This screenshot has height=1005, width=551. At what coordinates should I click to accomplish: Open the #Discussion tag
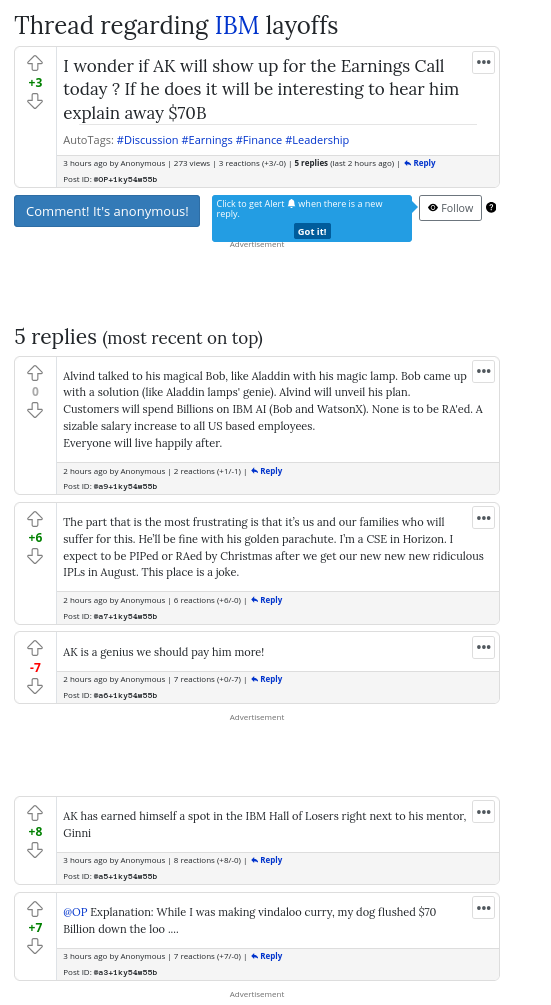pos(147,140)
